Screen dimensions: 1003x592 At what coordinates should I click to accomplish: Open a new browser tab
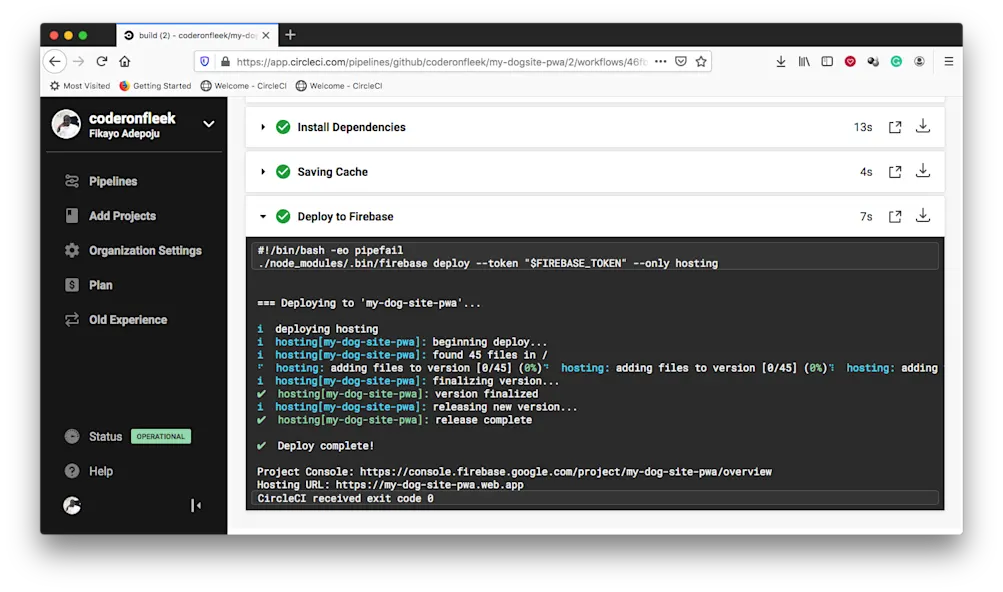tap(290, 35)
